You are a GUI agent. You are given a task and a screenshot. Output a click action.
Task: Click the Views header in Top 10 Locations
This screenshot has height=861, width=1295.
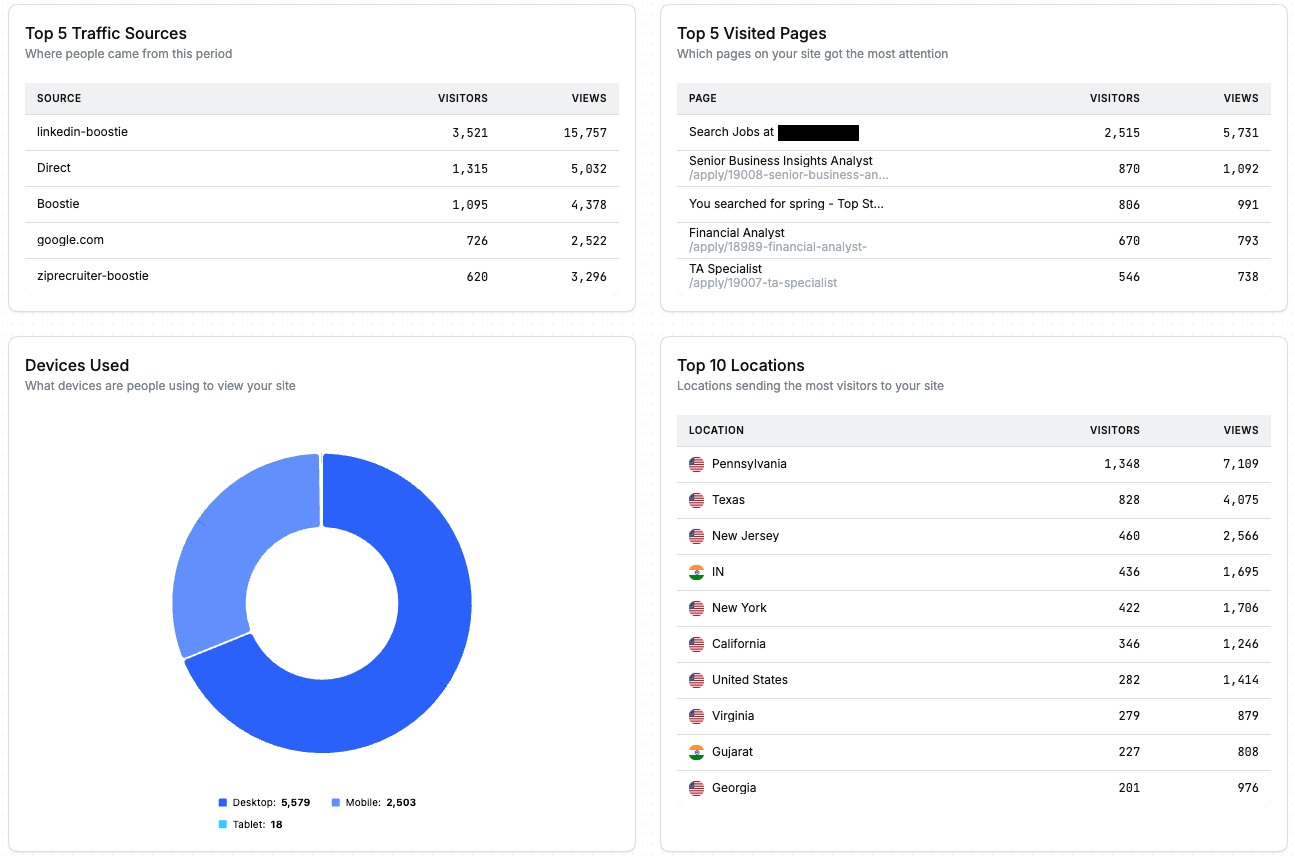(1241, 431)
